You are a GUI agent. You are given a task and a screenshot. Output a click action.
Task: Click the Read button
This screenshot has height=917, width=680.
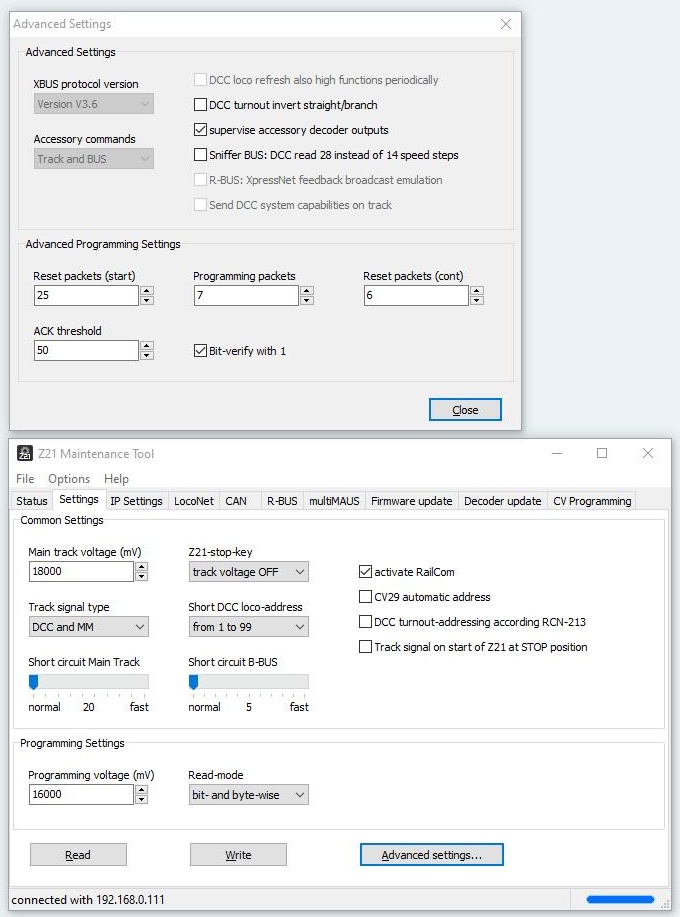(x=78, y=855)
